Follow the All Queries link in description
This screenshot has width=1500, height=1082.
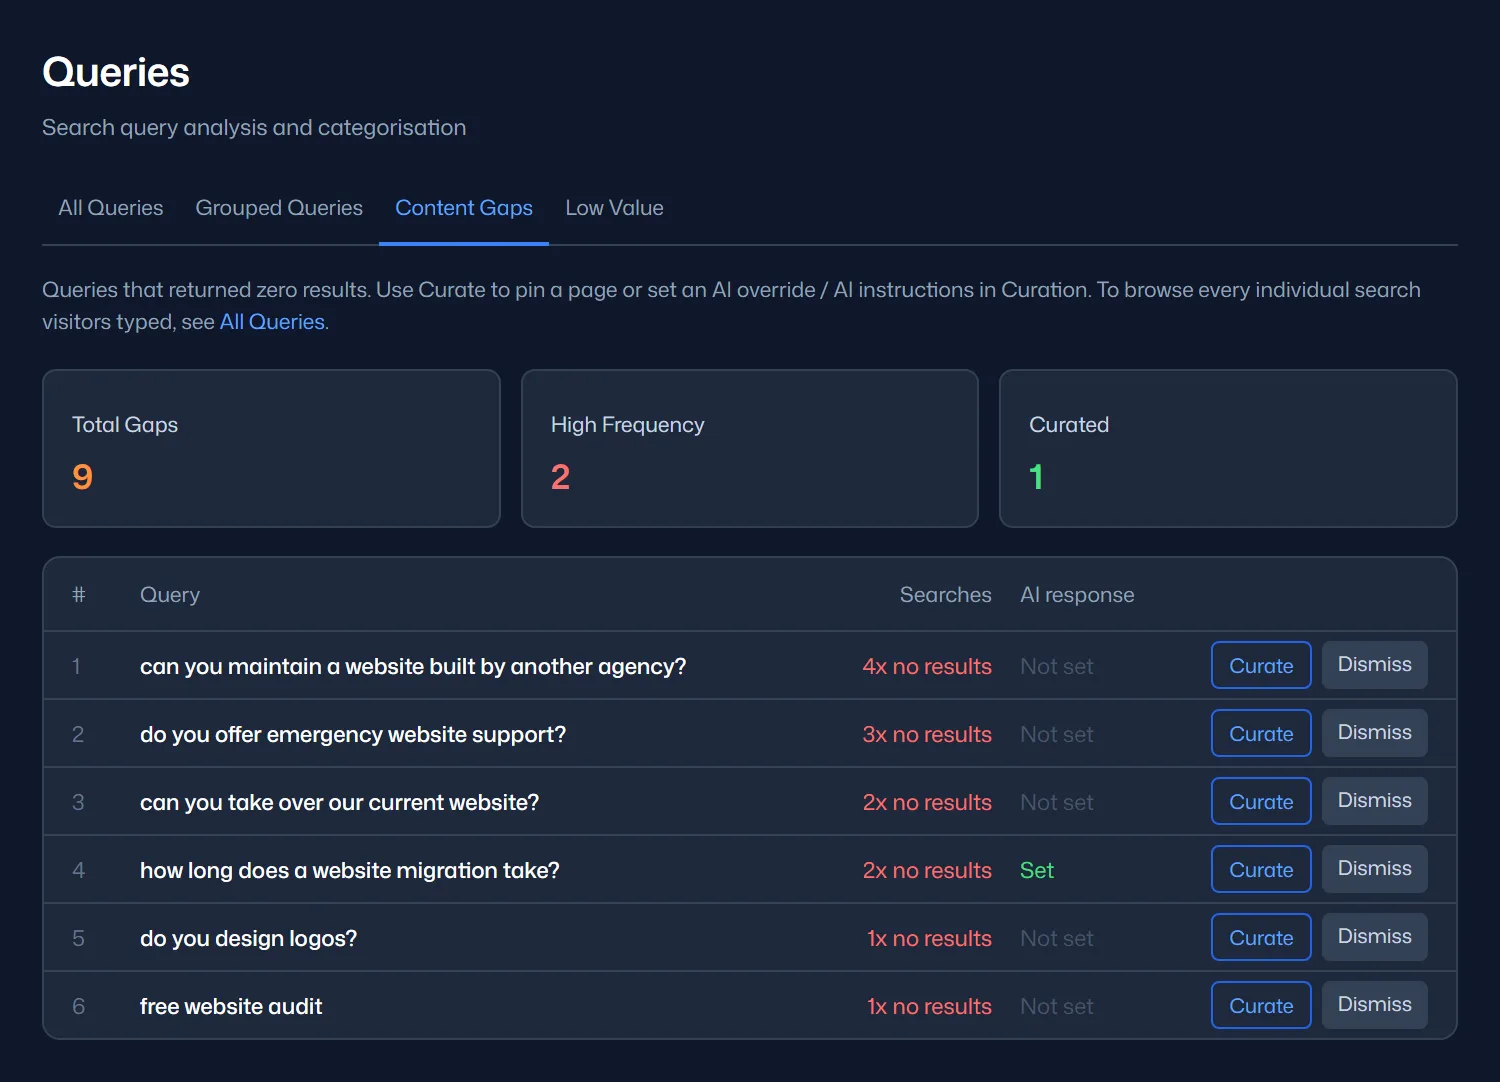pos(272,322)
